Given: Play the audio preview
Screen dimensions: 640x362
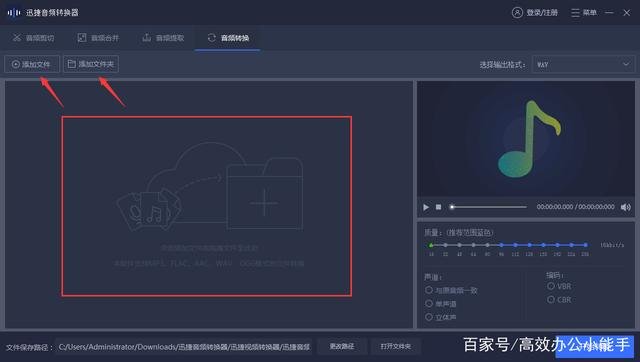Looking at the screenshot, I should coord(426,207).
